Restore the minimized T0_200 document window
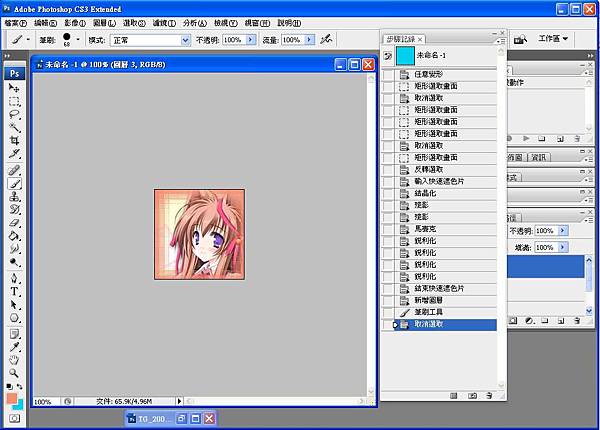Screen dimensions: 600x430 (181, 419)
